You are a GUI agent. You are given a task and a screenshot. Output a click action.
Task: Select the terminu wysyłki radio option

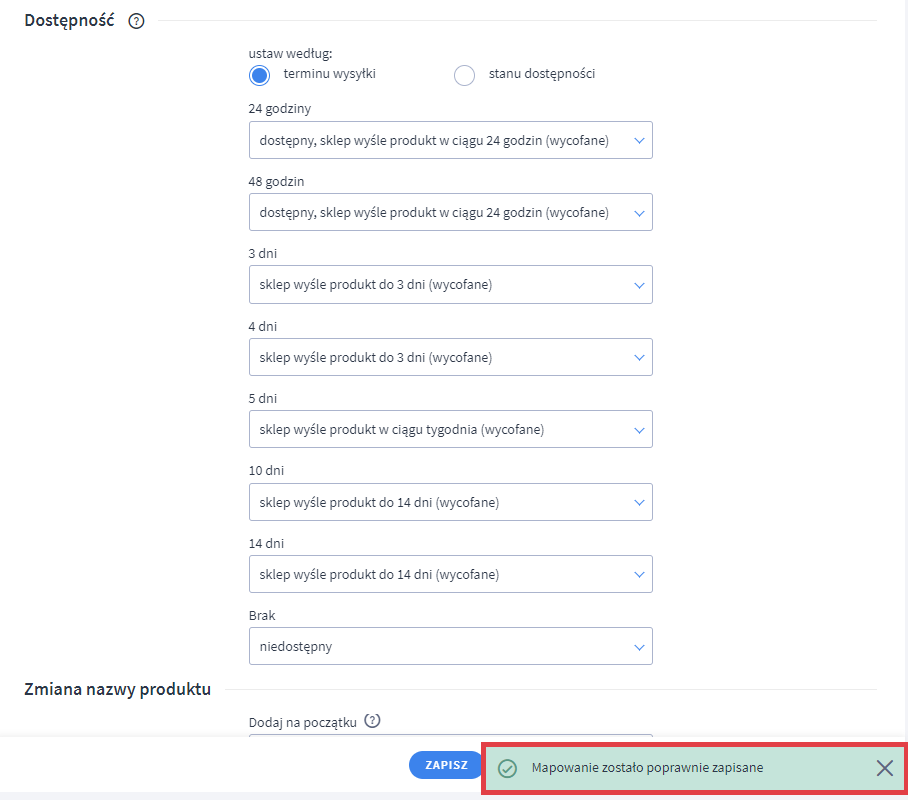tap(260, 75)
